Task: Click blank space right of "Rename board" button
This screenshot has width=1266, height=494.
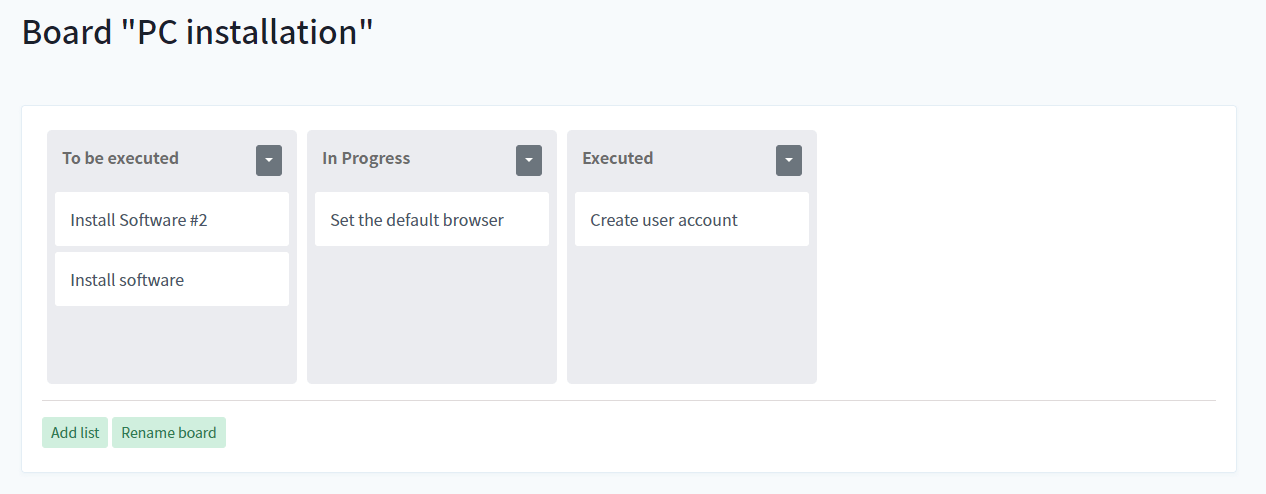Action: click(x=700, y=433)
